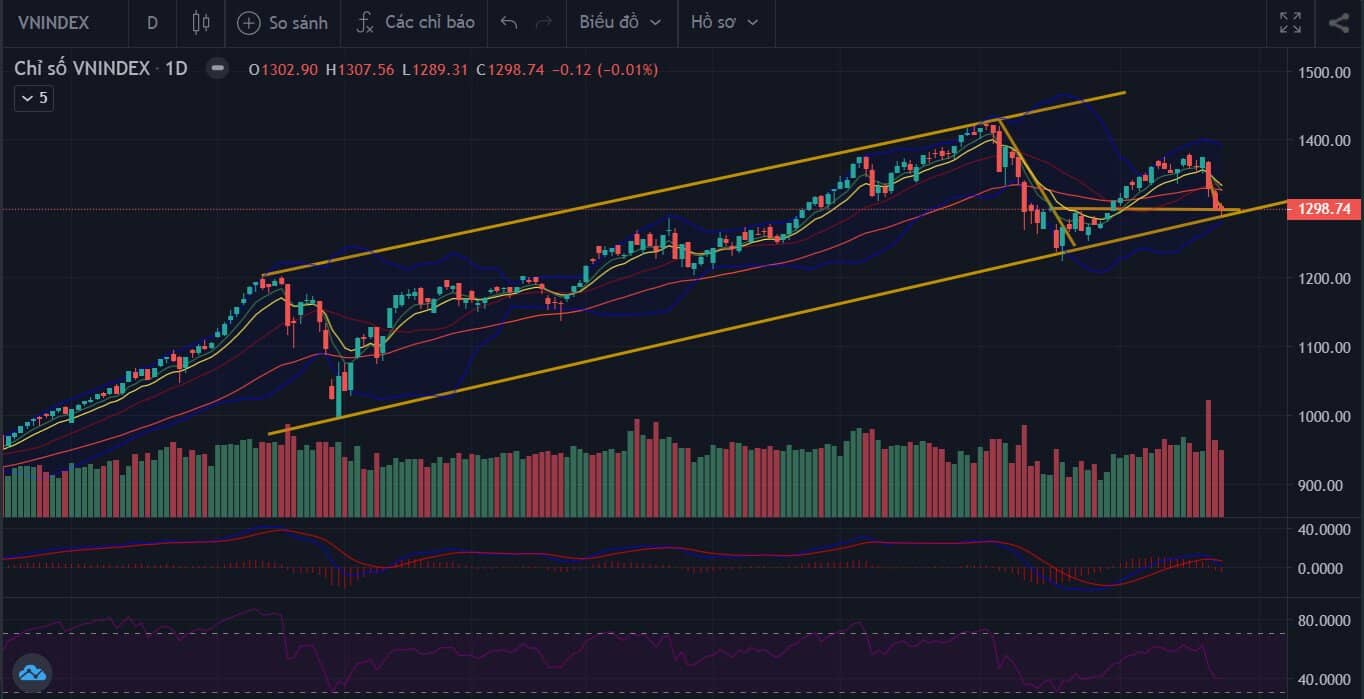Image resolution: width=1364 pixels, height=699 pixels.
Task: Click the close value C1298.74 in the legend
Action: coord(510,70)
